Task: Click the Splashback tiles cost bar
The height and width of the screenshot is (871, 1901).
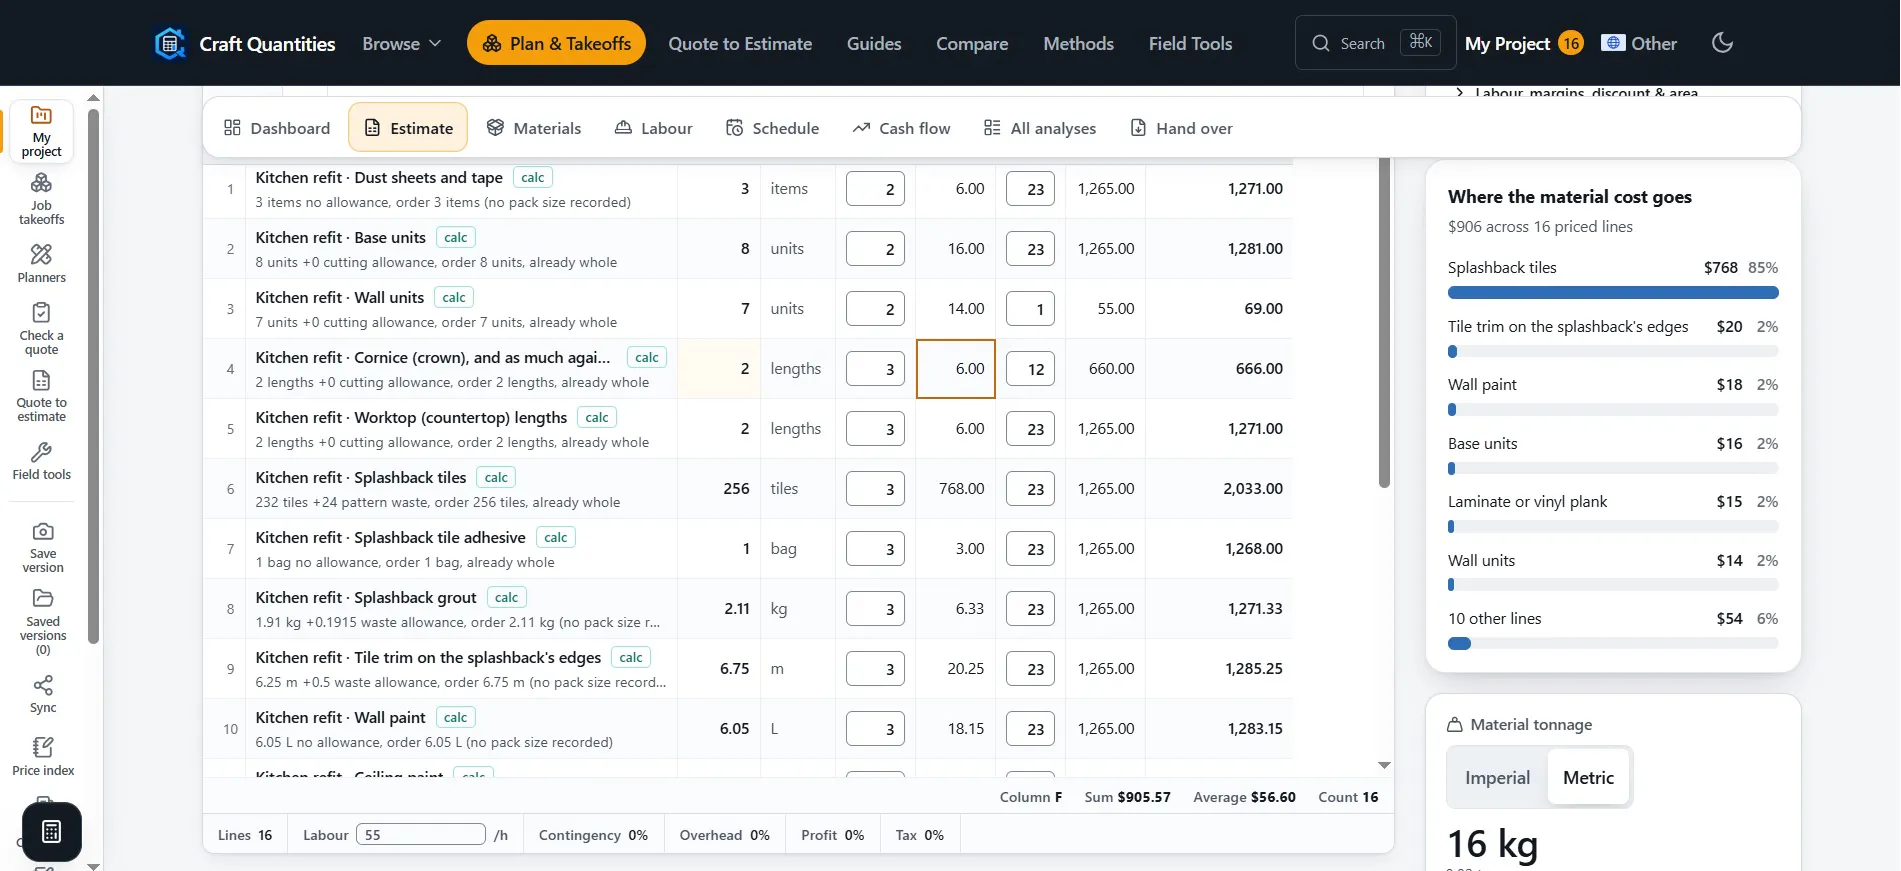Action: pyautogui.click(x=1613, y=293)
